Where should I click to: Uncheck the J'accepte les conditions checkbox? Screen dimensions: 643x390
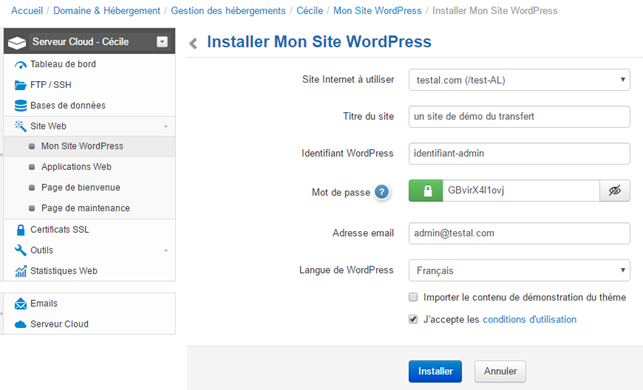point(413,319)
